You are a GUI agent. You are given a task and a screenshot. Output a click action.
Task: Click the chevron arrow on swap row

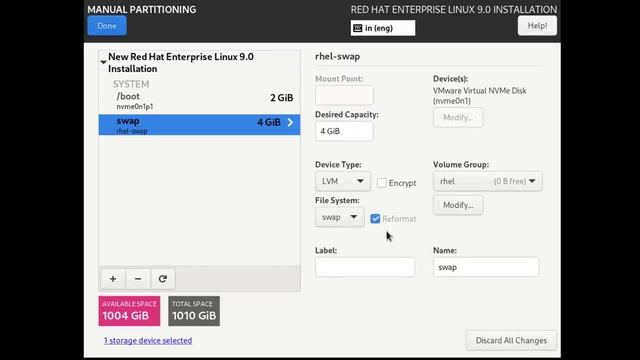click(x=290, y=122)
